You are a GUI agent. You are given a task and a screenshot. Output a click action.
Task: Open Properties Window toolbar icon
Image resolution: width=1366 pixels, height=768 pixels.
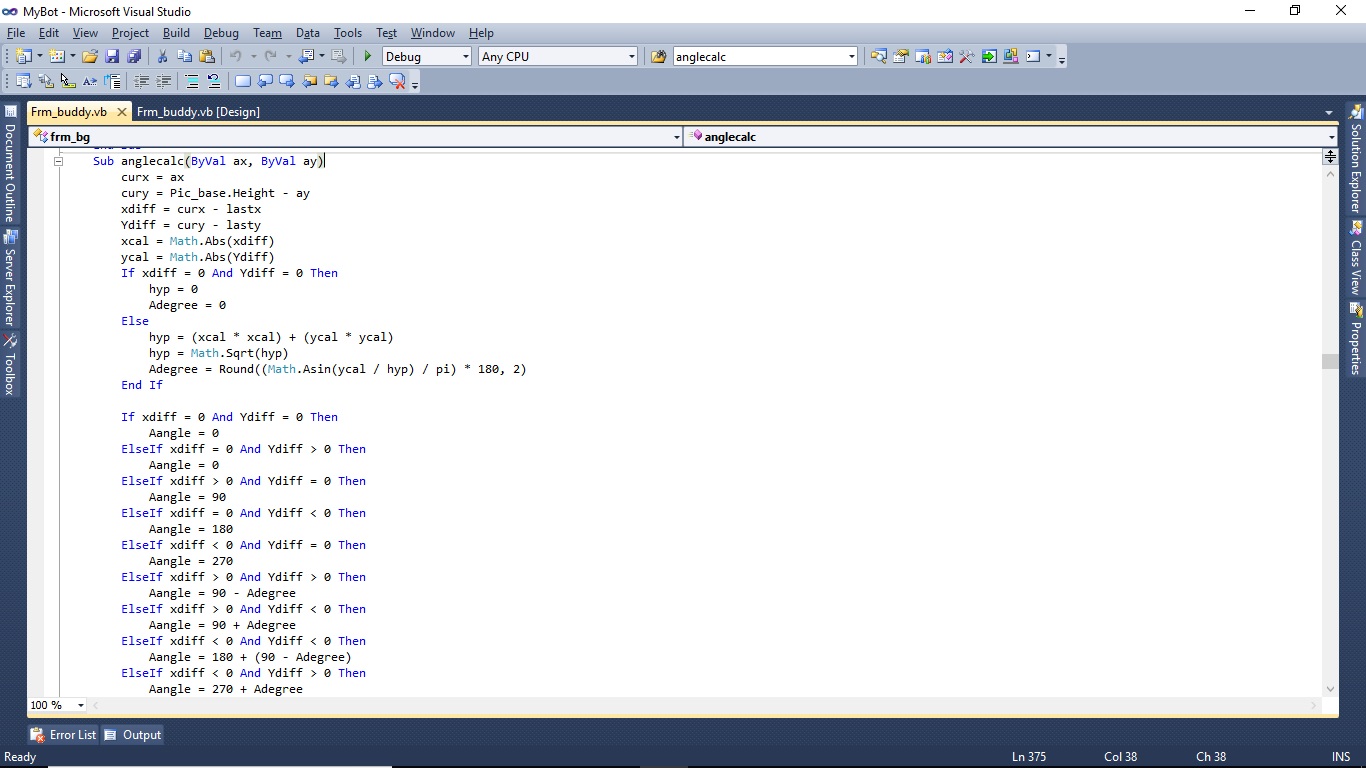tap(900, 56)
